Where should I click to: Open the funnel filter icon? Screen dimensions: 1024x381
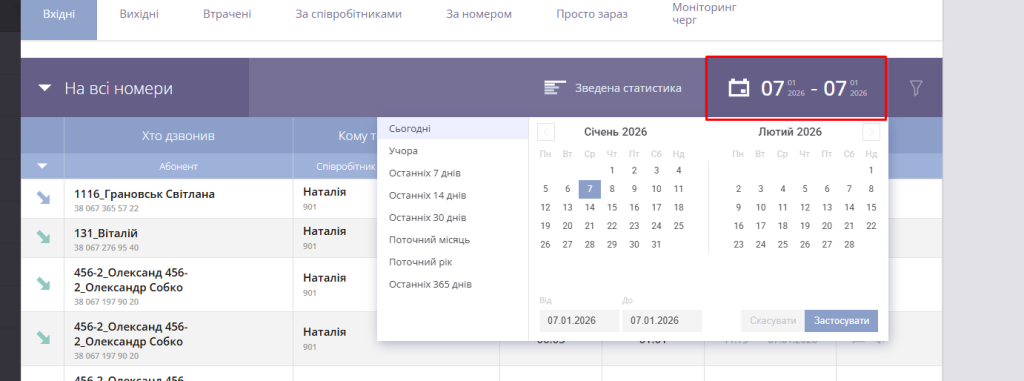916,88
